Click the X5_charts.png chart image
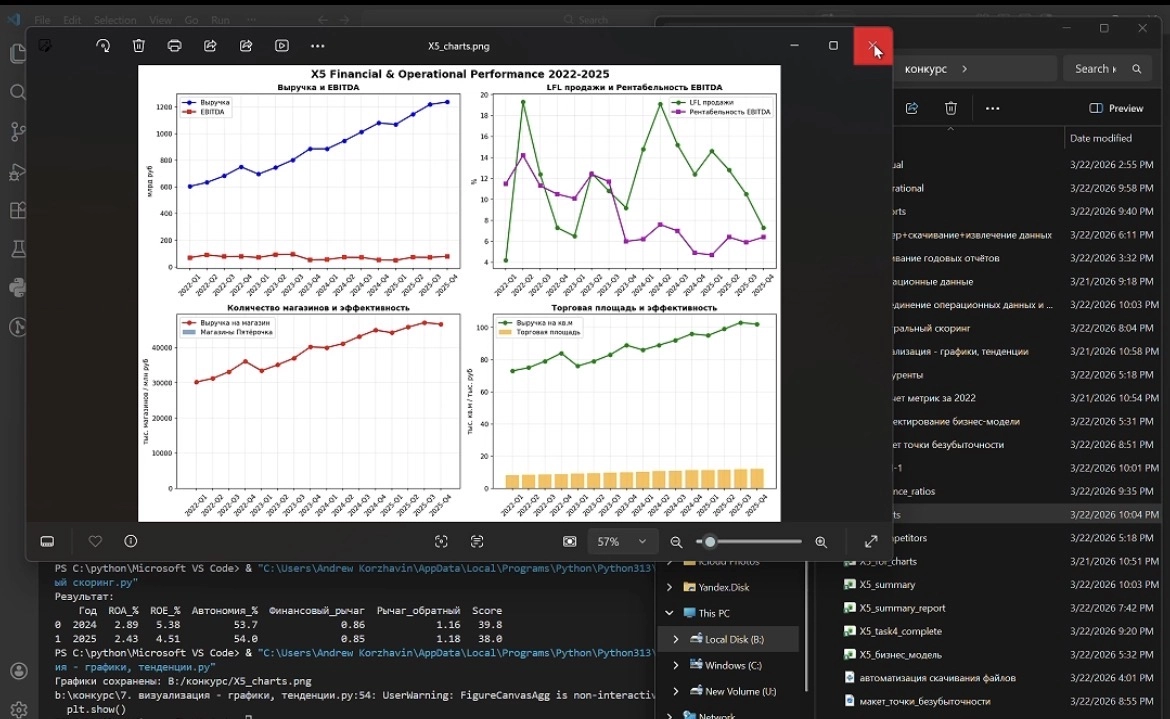This screenshot has height=719, width=1170. [x=459, y=293]
